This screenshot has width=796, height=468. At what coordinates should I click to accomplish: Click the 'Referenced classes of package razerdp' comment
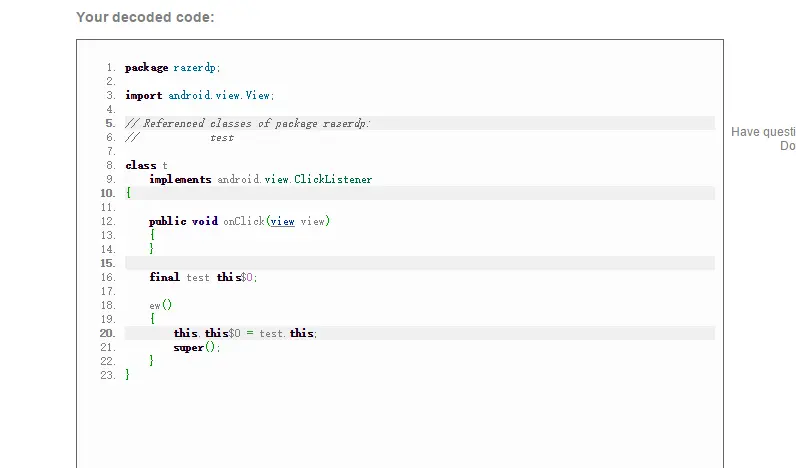(x=248, y=123)
